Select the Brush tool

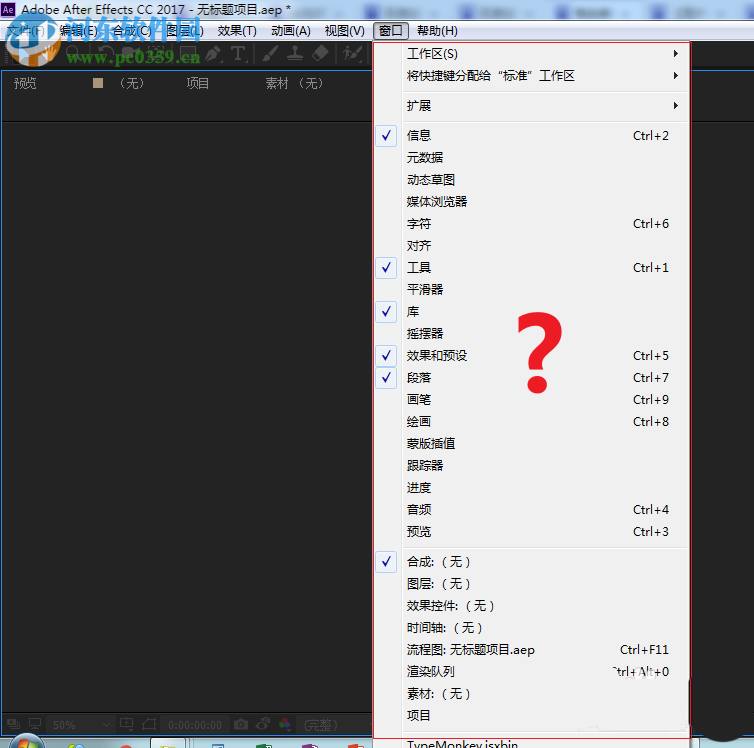point(270,53)
